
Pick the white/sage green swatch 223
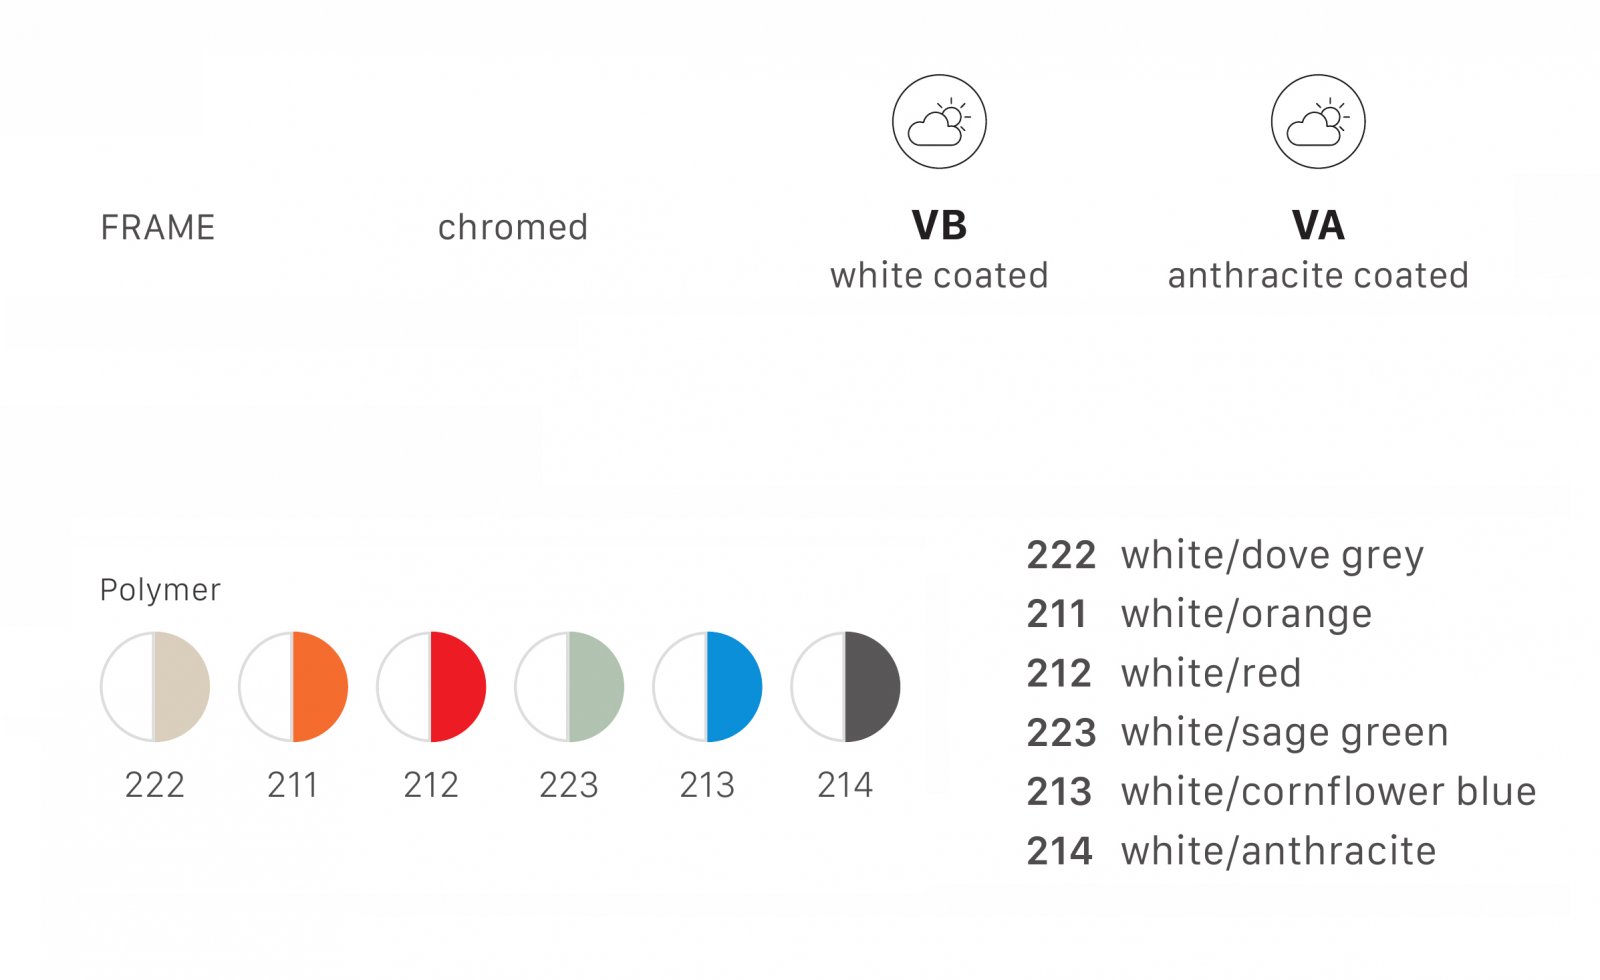pos(569,686)
